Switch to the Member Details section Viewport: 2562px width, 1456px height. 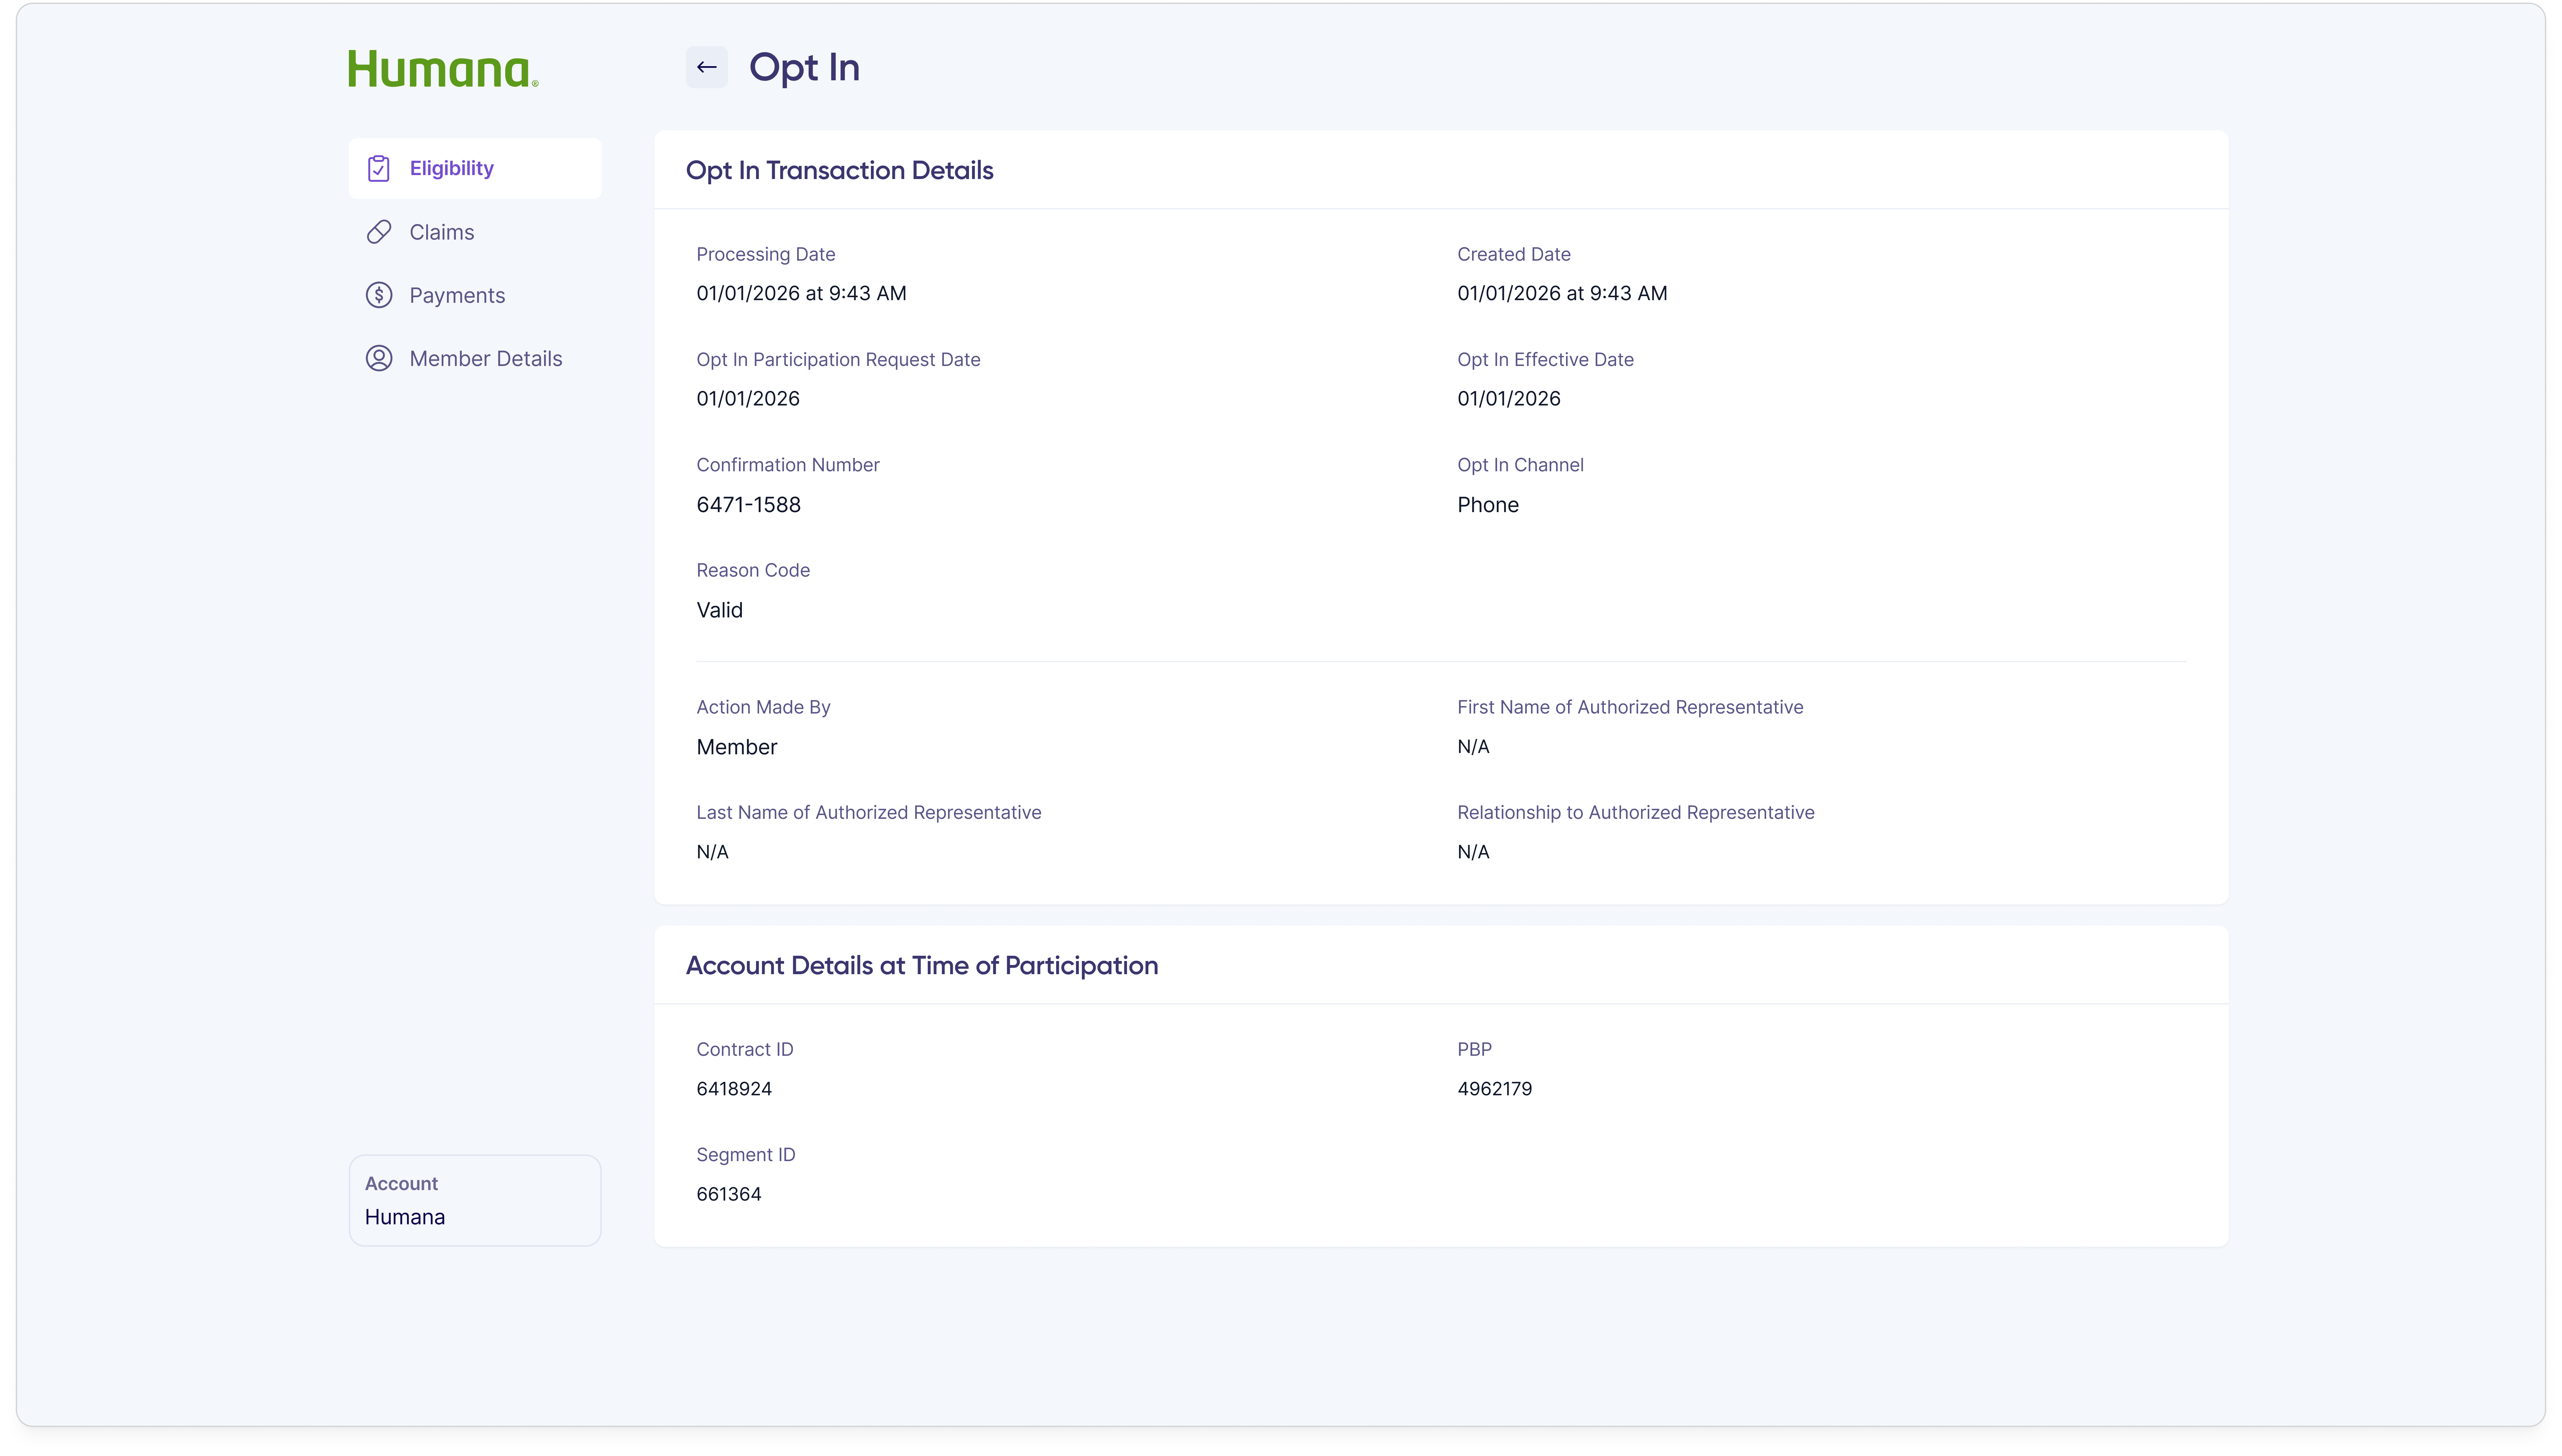click(485, 358)
